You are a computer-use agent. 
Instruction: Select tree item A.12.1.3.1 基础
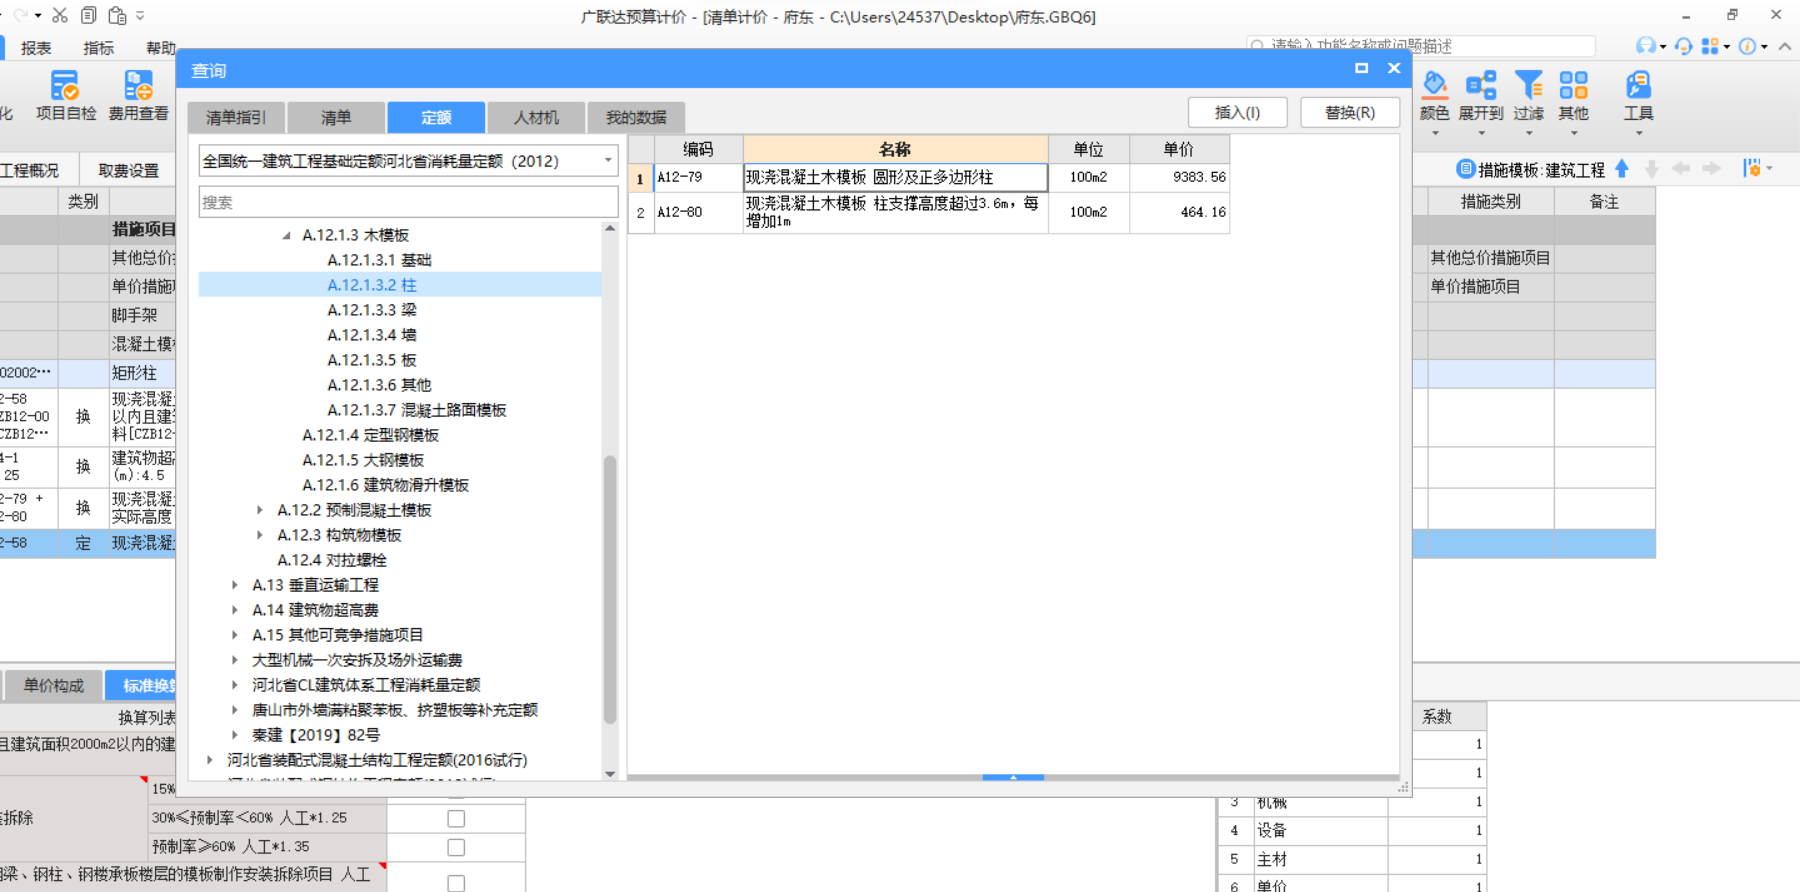[379, 260]
